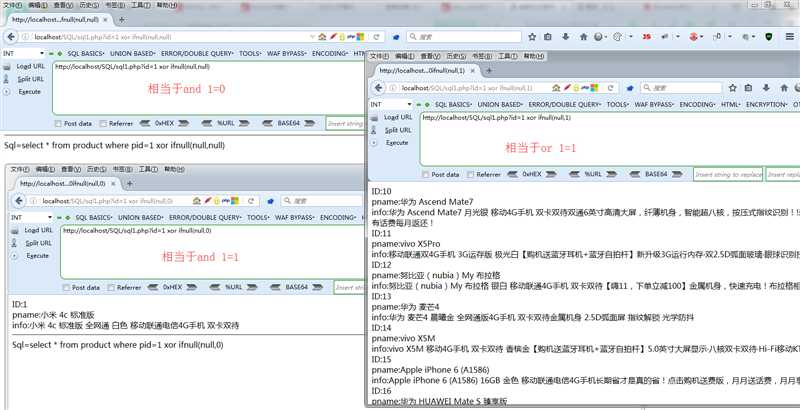Image resolution: width=800 pixels, height=410 pixels.
Task: Expand ENCRYPTION menu in ifnull(null,1) window
Action: (767, 104)
